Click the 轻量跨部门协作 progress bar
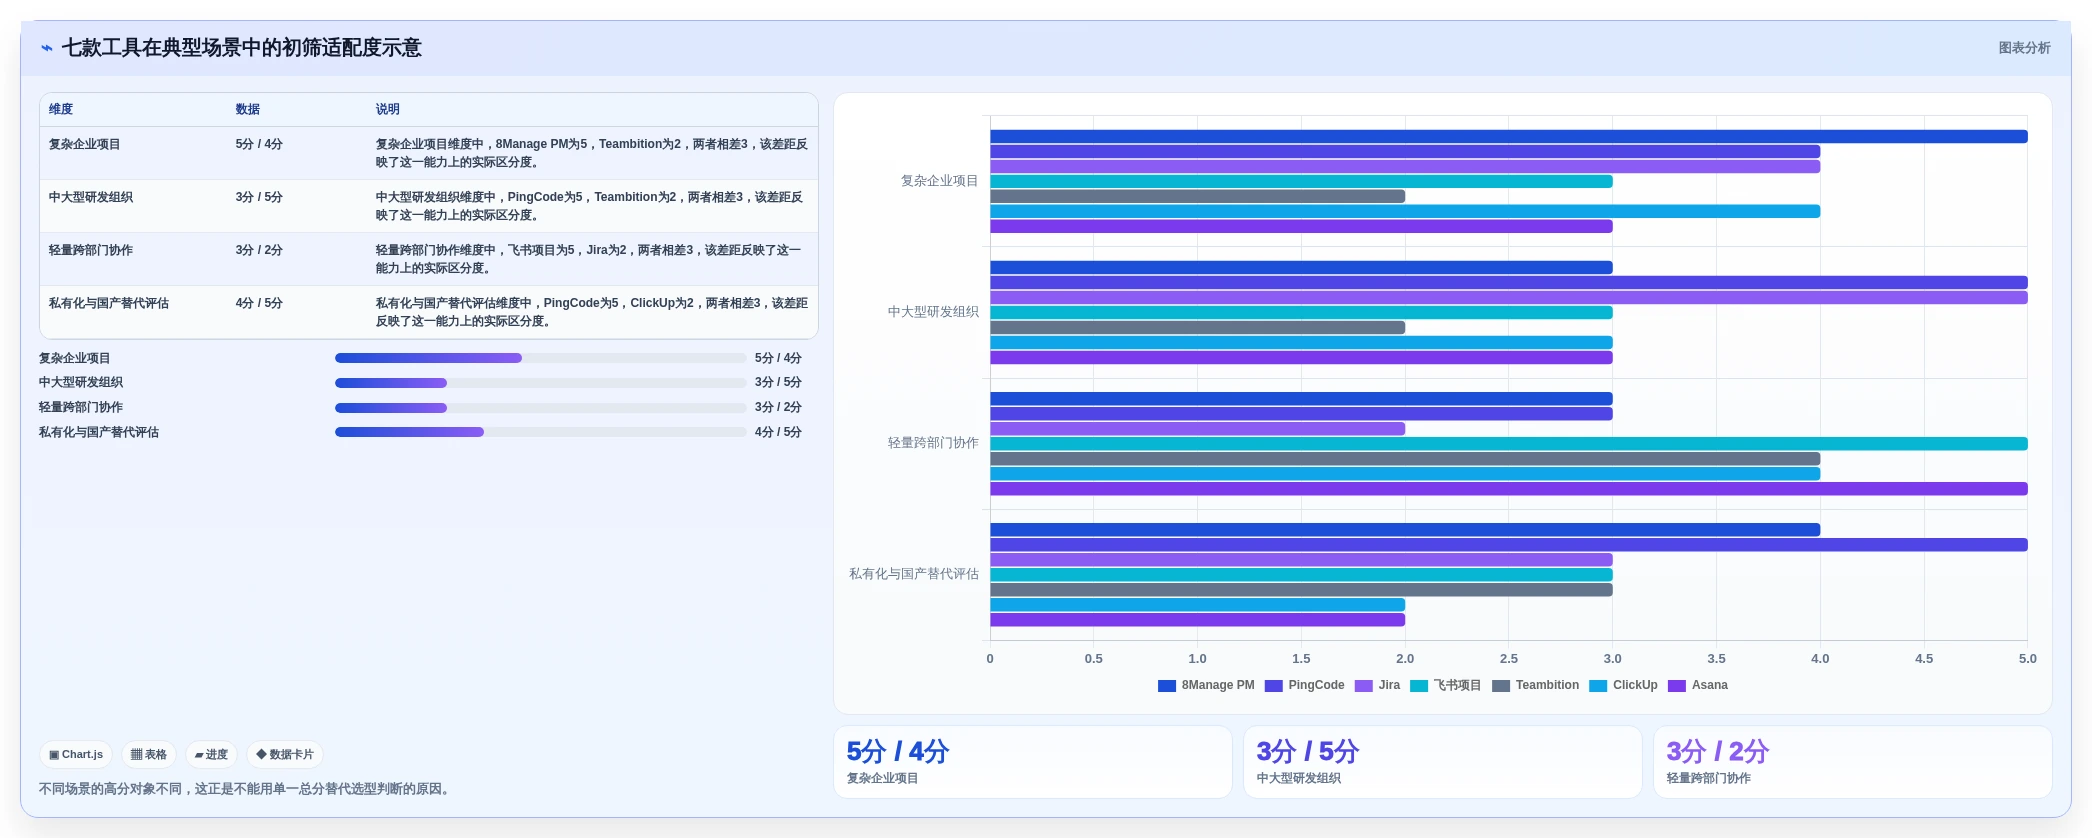2092x838 pixels. (x=541, y=408)
